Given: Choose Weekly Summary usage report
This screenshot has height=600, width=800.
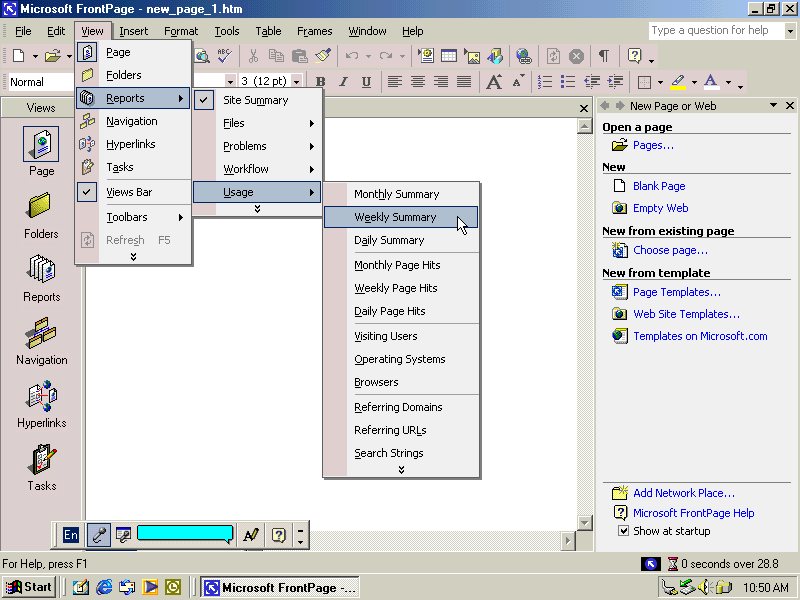Looking at the screenshot, I should tap(401, 217).
